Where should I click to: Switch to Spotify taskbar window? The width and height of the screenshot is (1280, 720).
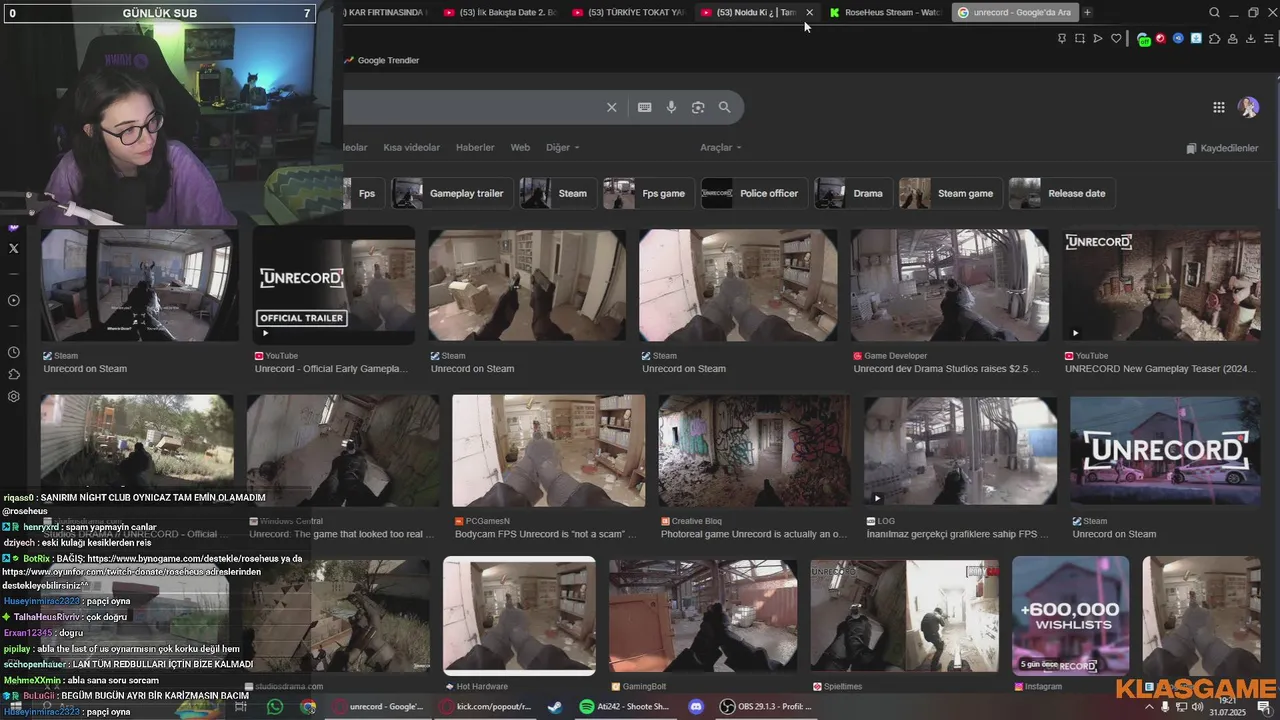(x=626, y=707)
